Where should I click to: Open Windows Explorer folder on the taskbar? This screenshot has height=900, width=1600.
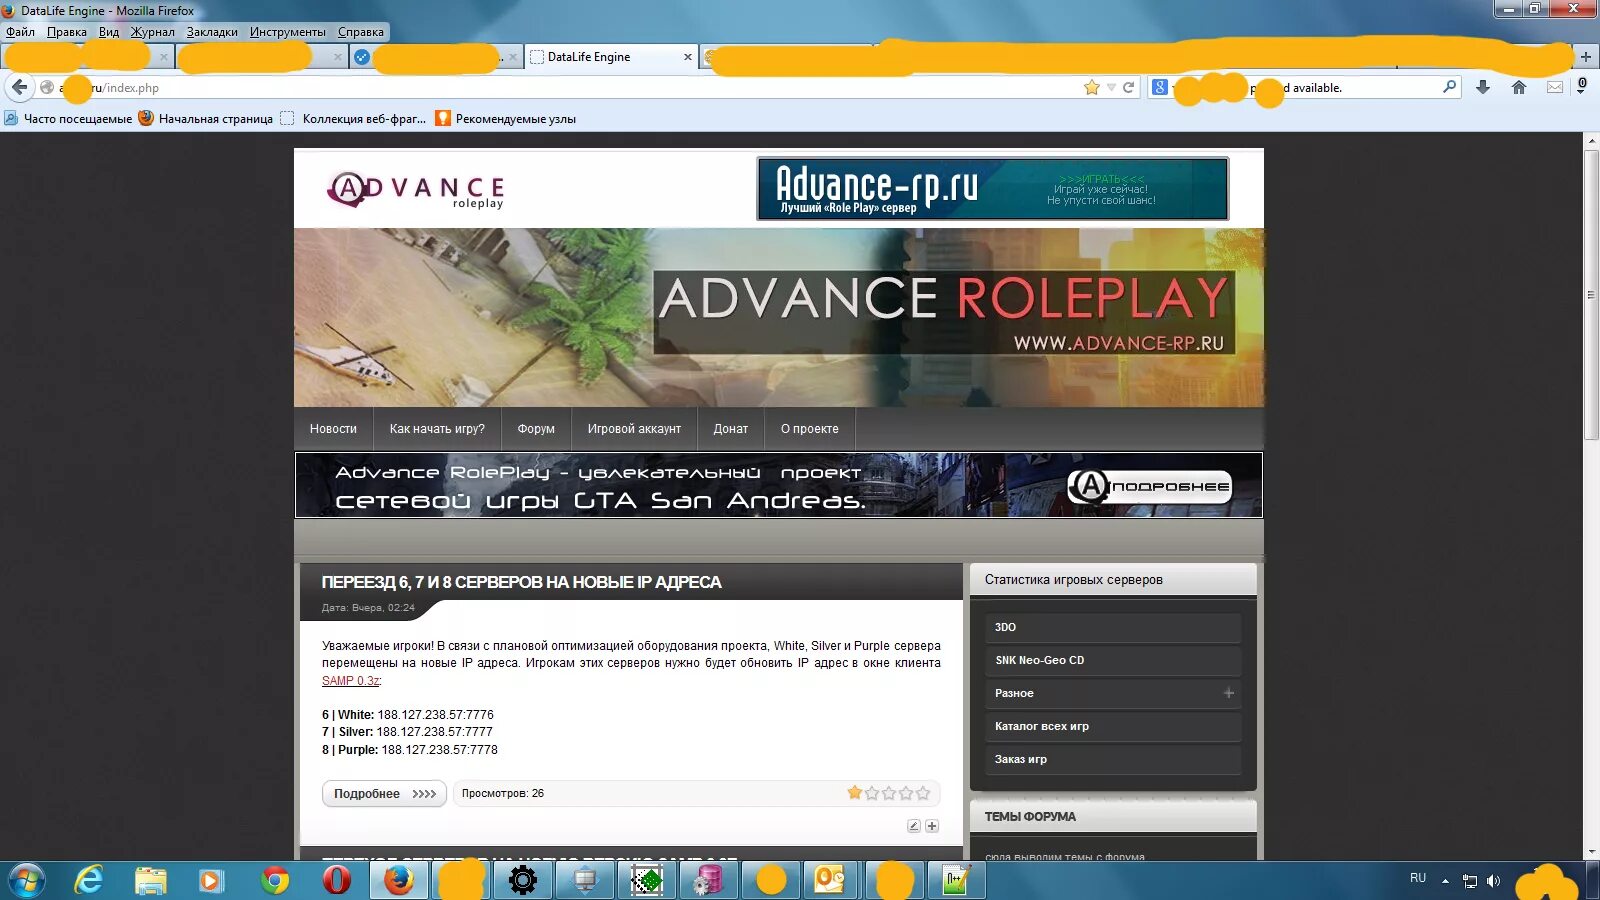151,881
